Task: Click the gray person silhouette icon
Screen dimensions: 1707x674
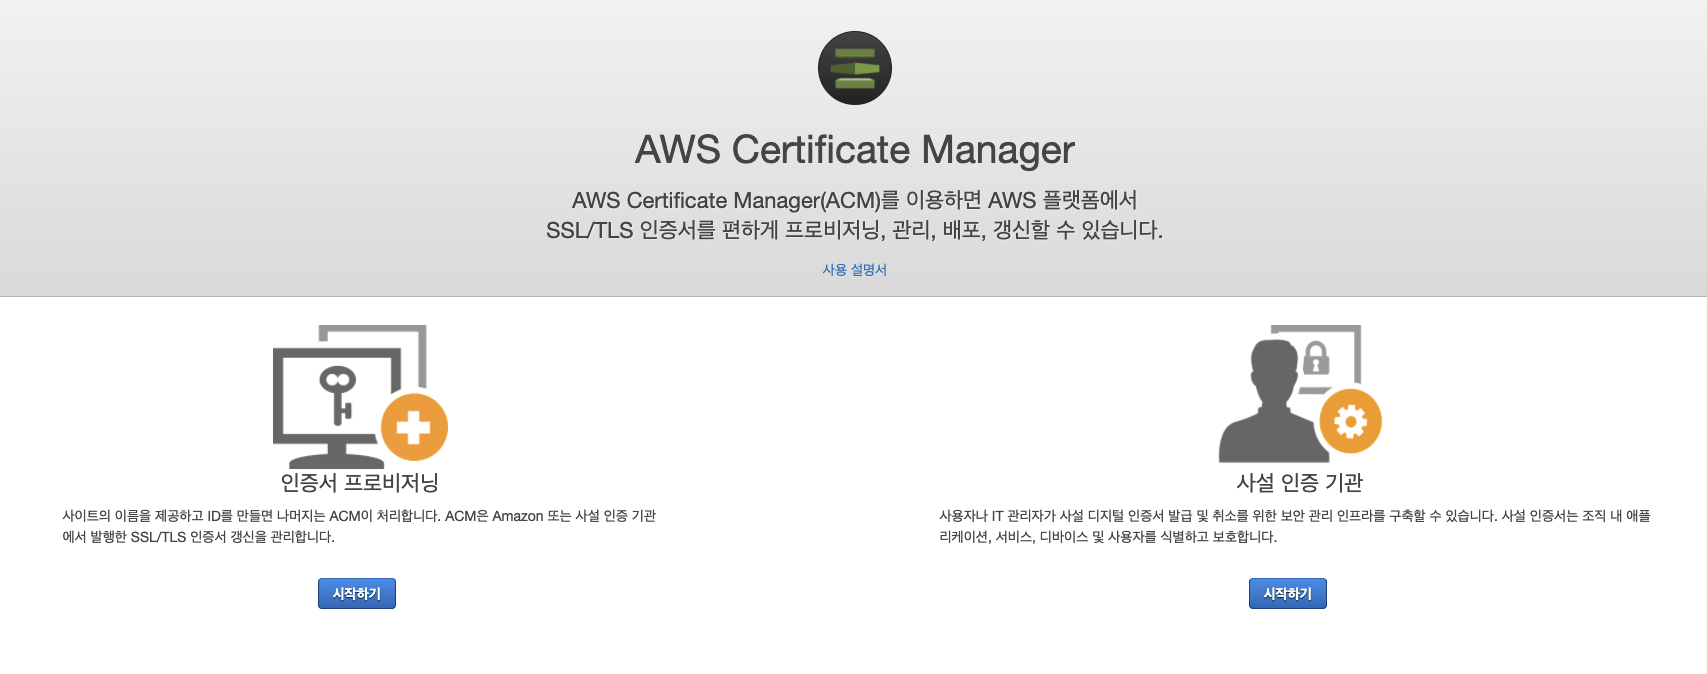Action: tap(1269, 400)
